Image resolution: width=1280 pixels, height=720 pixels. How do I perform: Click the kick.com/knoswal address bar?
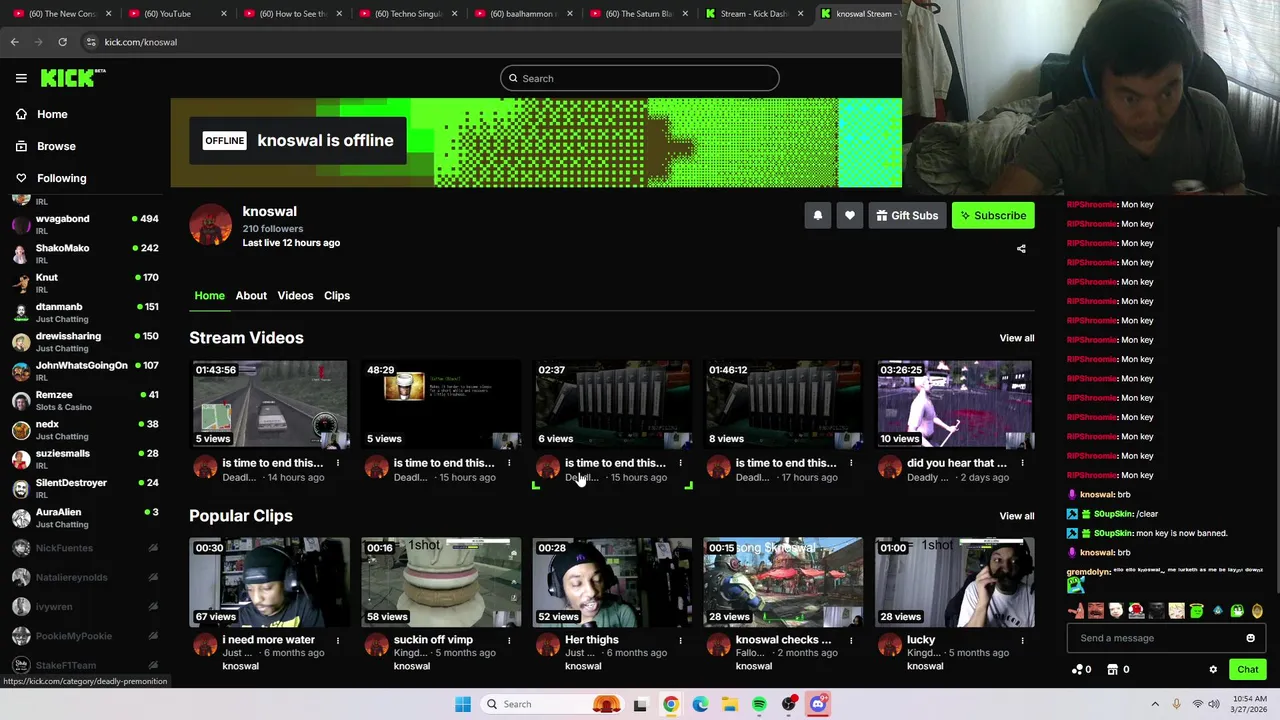140,42
